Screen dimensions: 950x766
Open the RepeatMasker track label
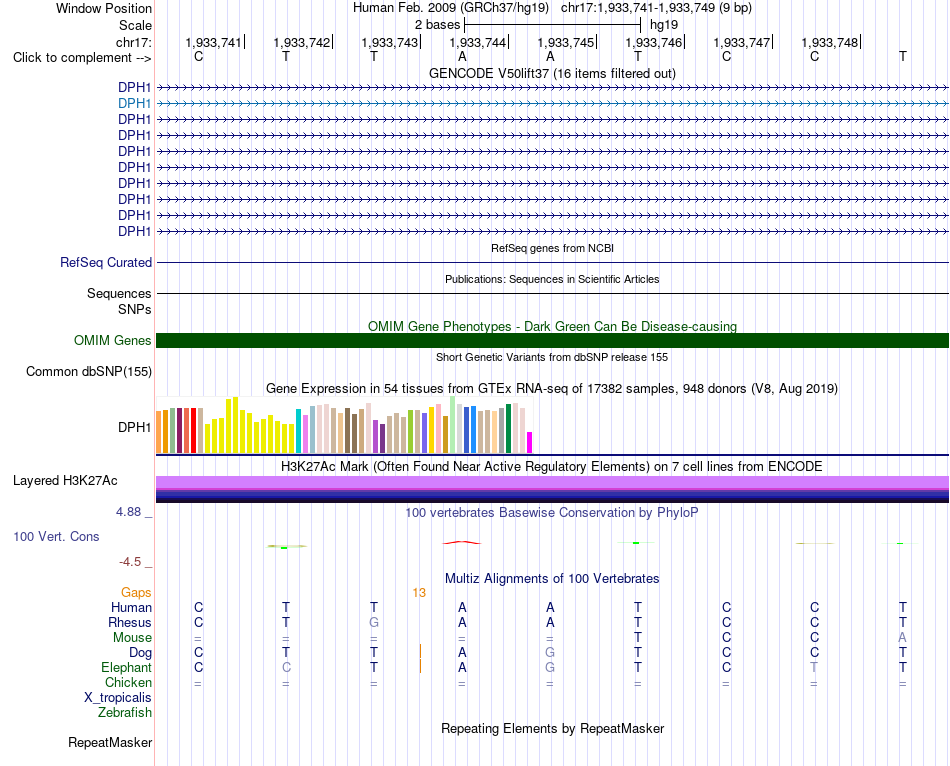coord(110,742)
